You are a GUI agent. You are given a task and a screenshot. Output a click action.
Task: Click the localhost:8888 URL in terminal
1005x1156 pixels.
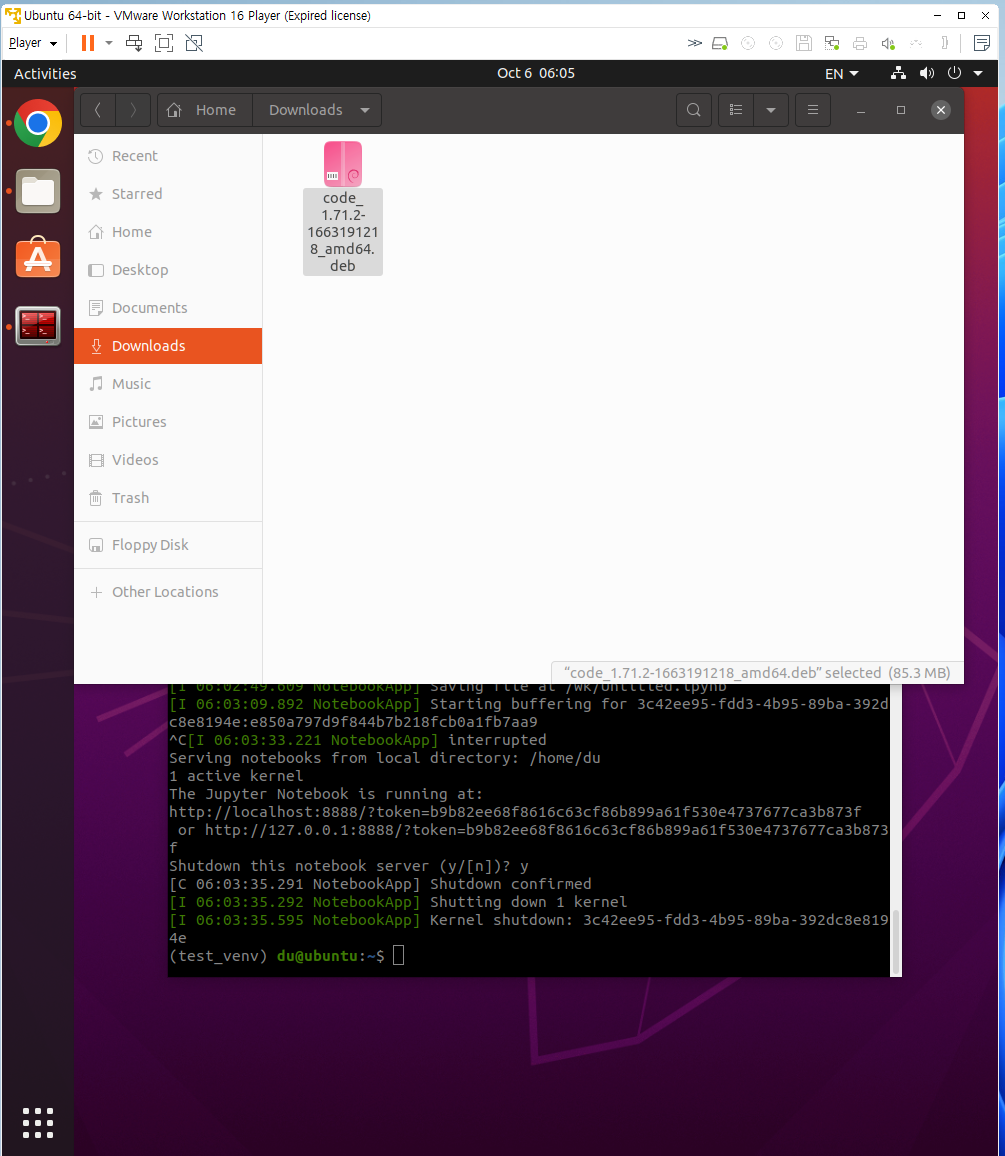(x=515, y=812)
